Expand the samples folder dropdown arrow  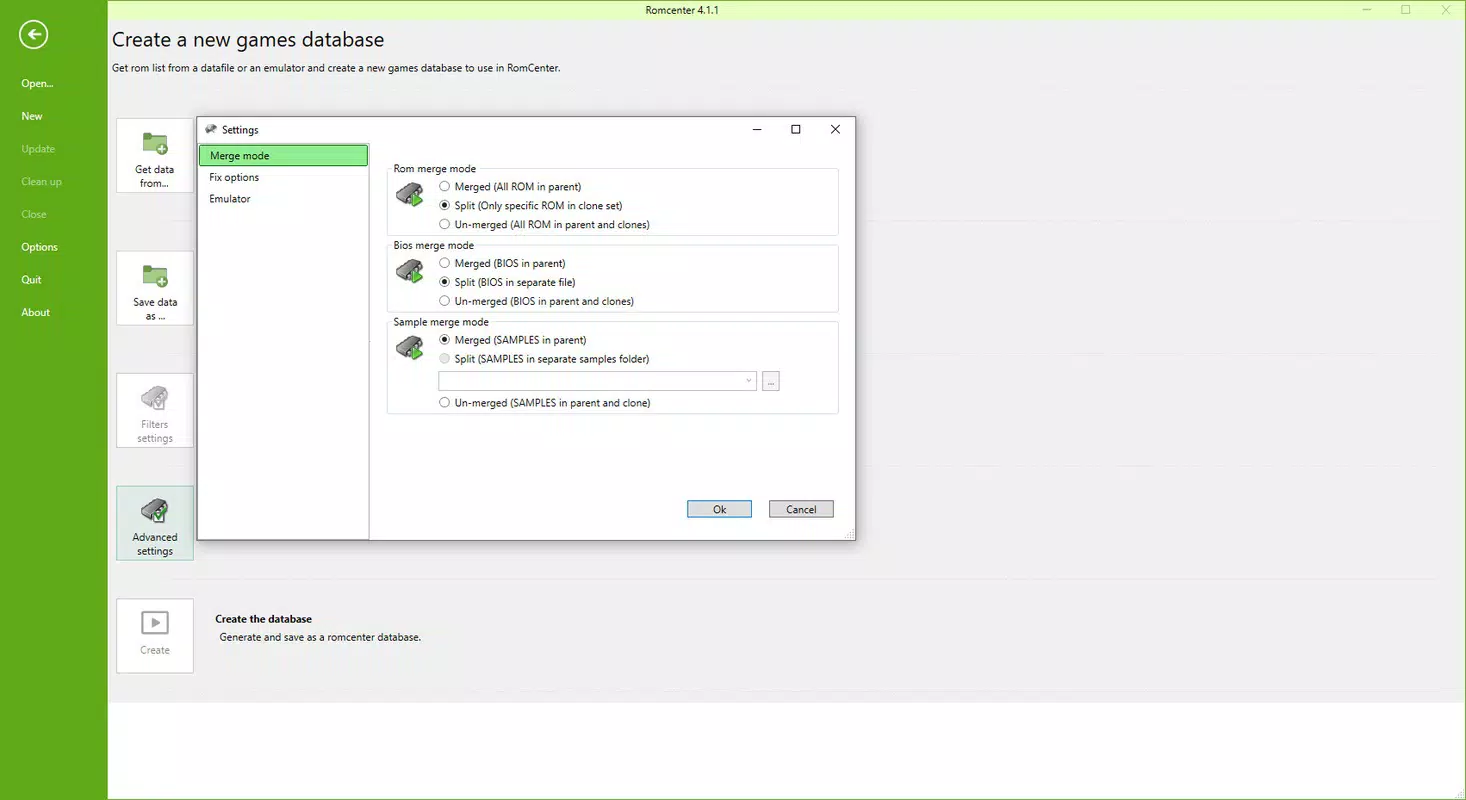coord(748,381)
